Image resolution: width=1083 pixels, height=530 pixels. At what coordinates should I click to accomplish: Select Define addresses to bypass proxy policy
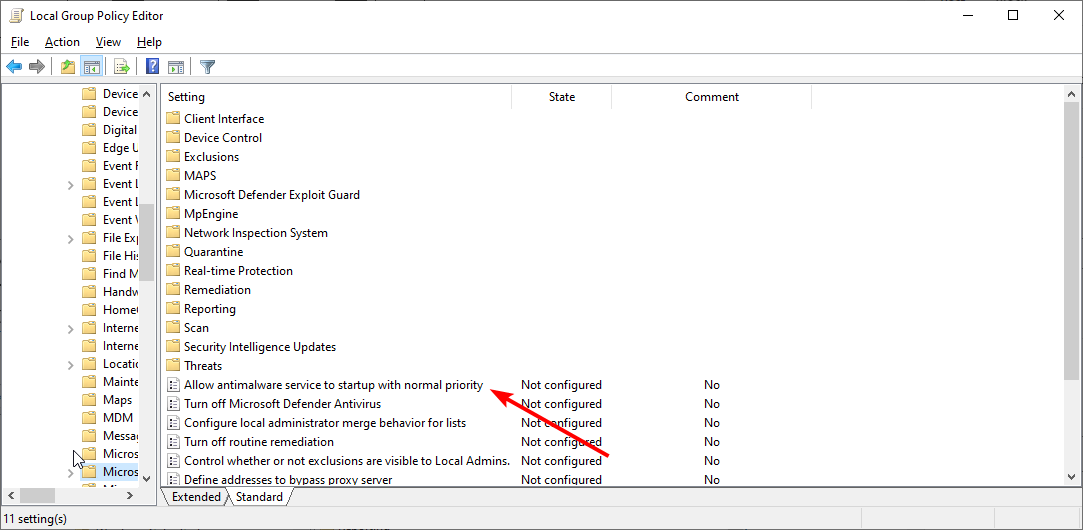(288, 480)
